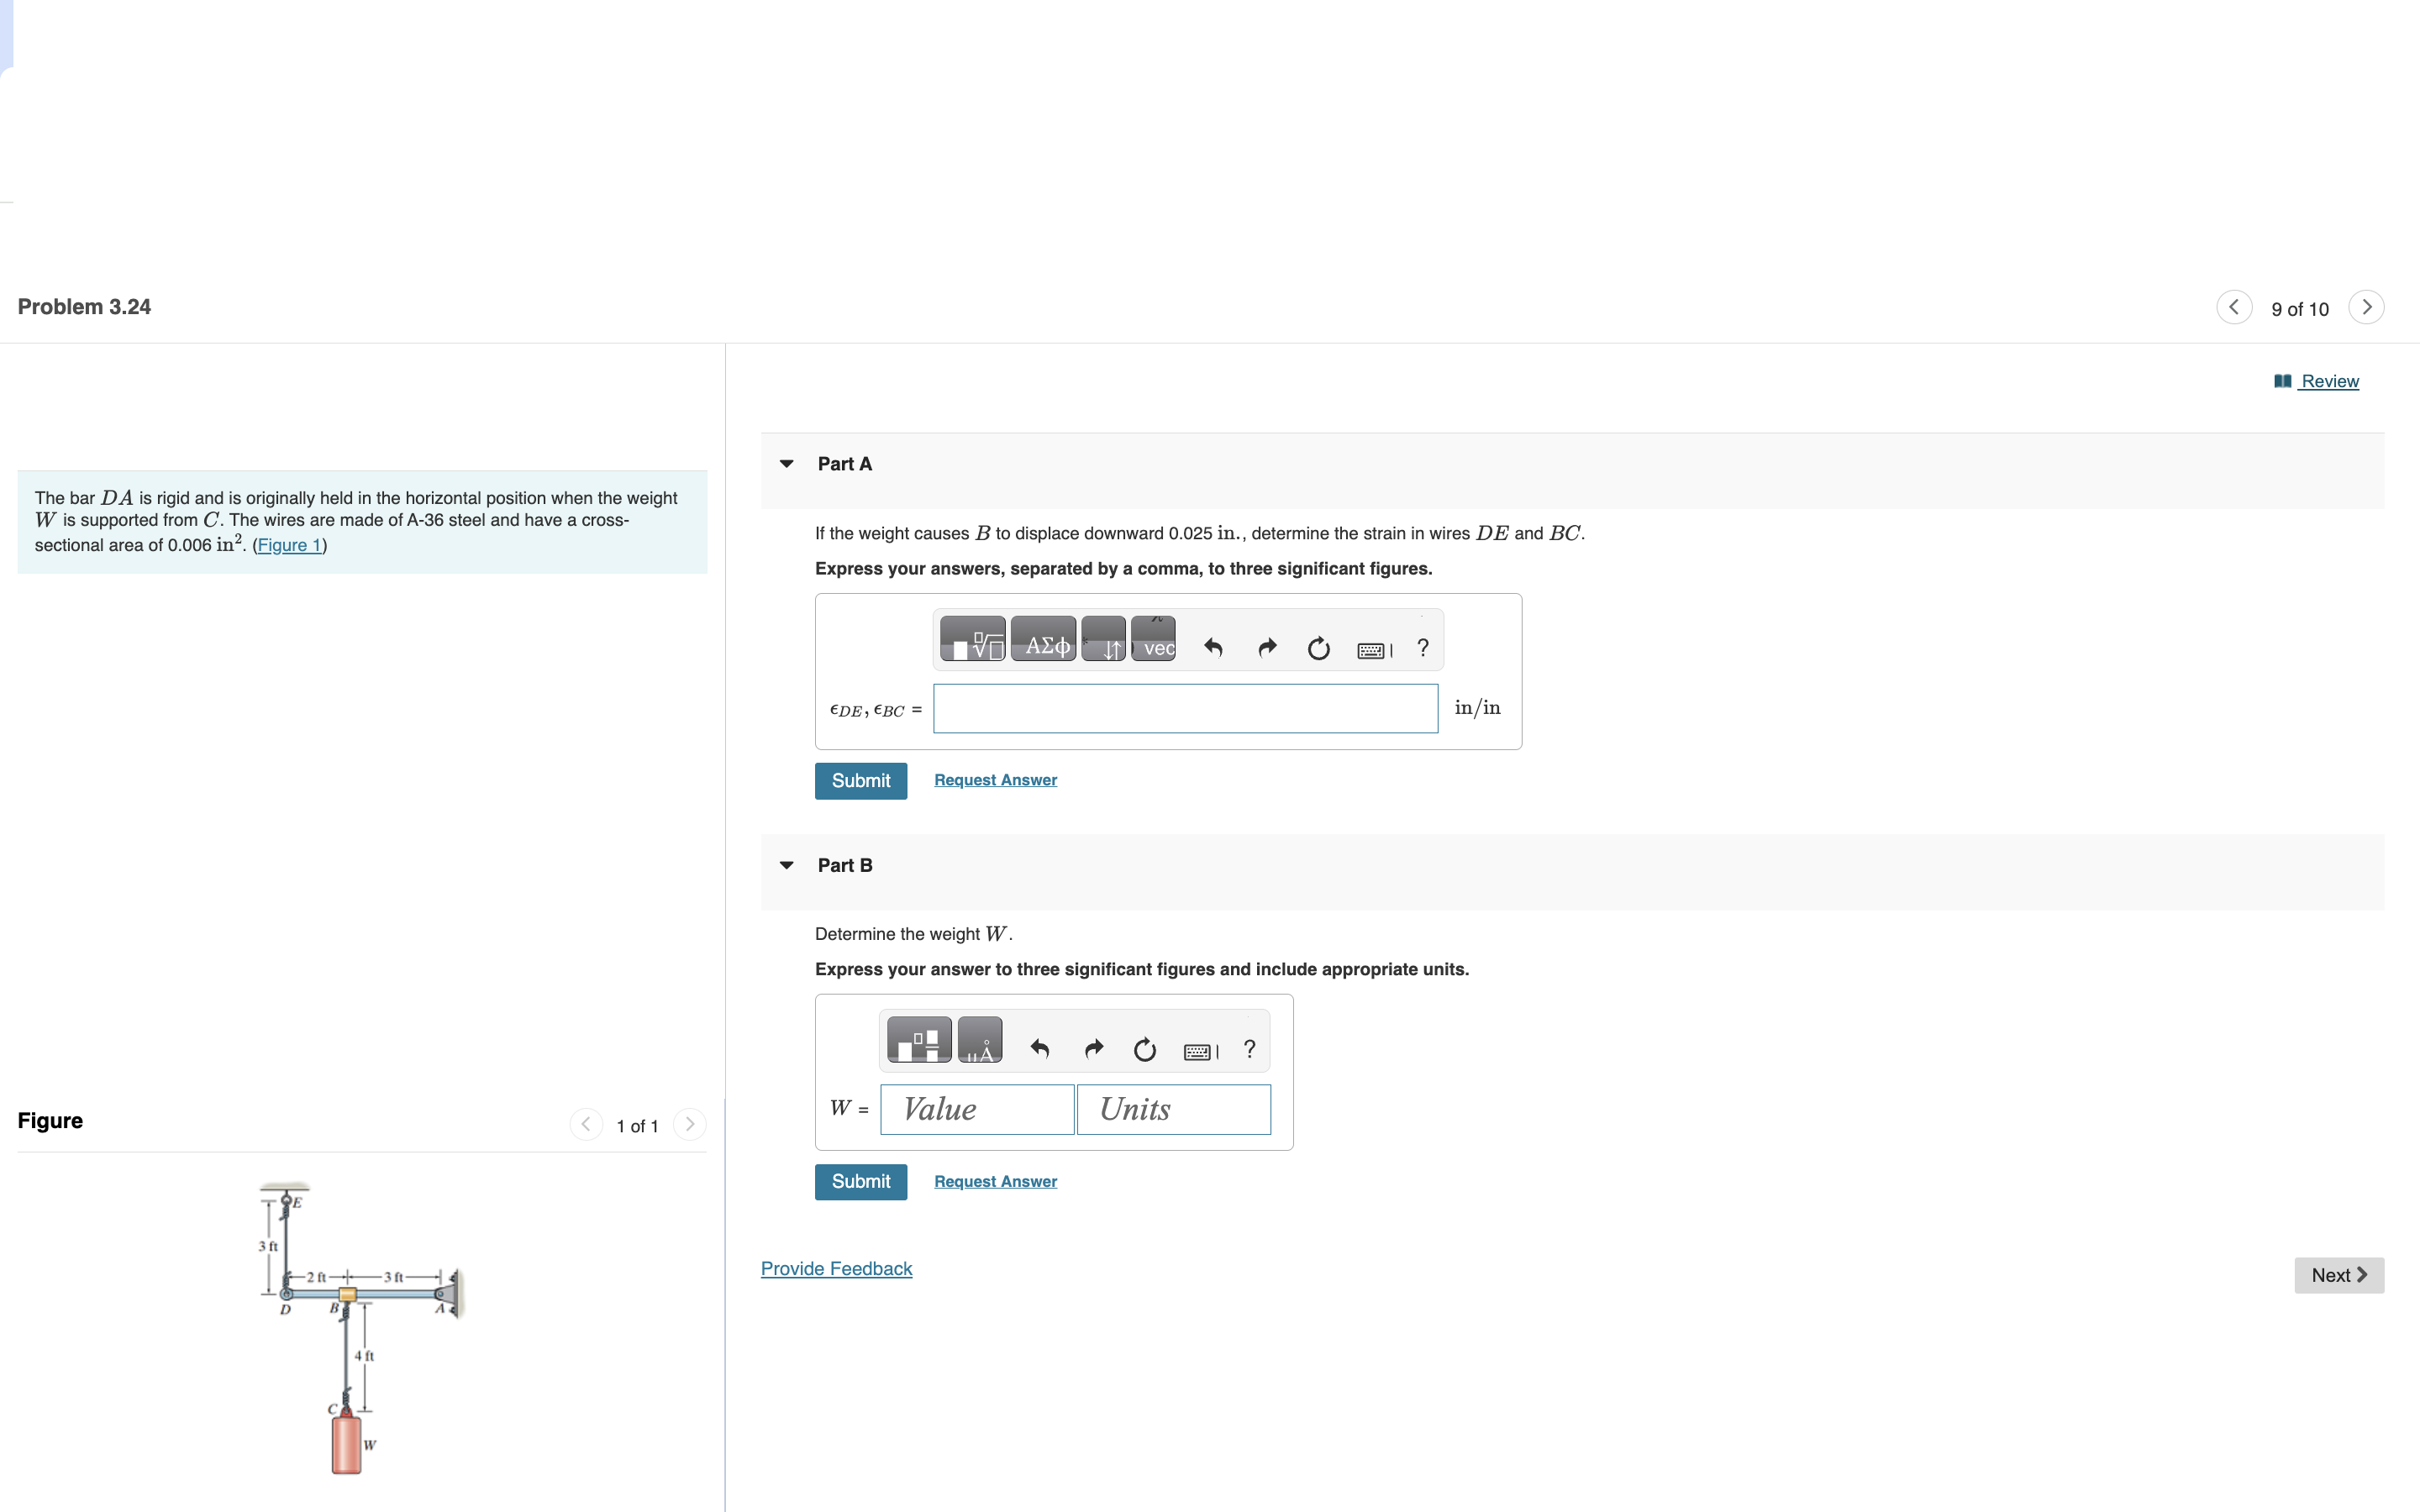2420x1512 pixels.
Task: Click the vec button in Part A toolbar
Action: (x=1154, y=640)
